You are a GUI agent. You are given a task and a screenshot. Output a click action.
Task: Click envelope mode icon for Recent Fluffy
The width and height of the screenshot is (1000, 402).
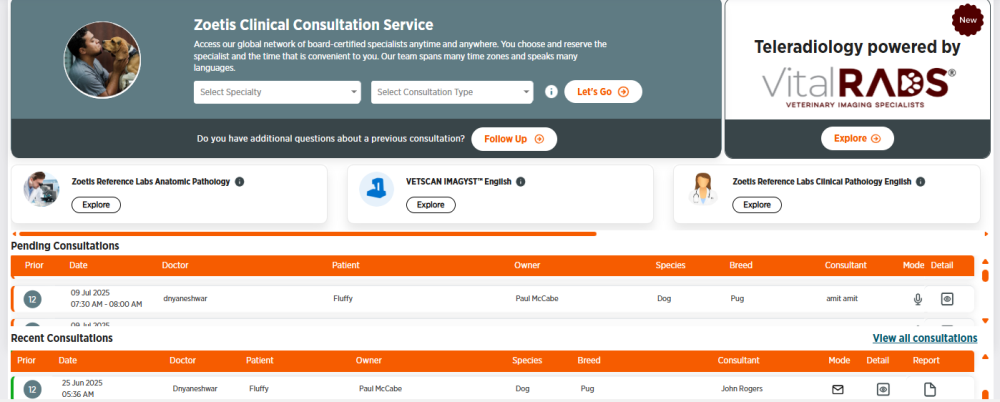pyautogui.click(x=837, y=389)
